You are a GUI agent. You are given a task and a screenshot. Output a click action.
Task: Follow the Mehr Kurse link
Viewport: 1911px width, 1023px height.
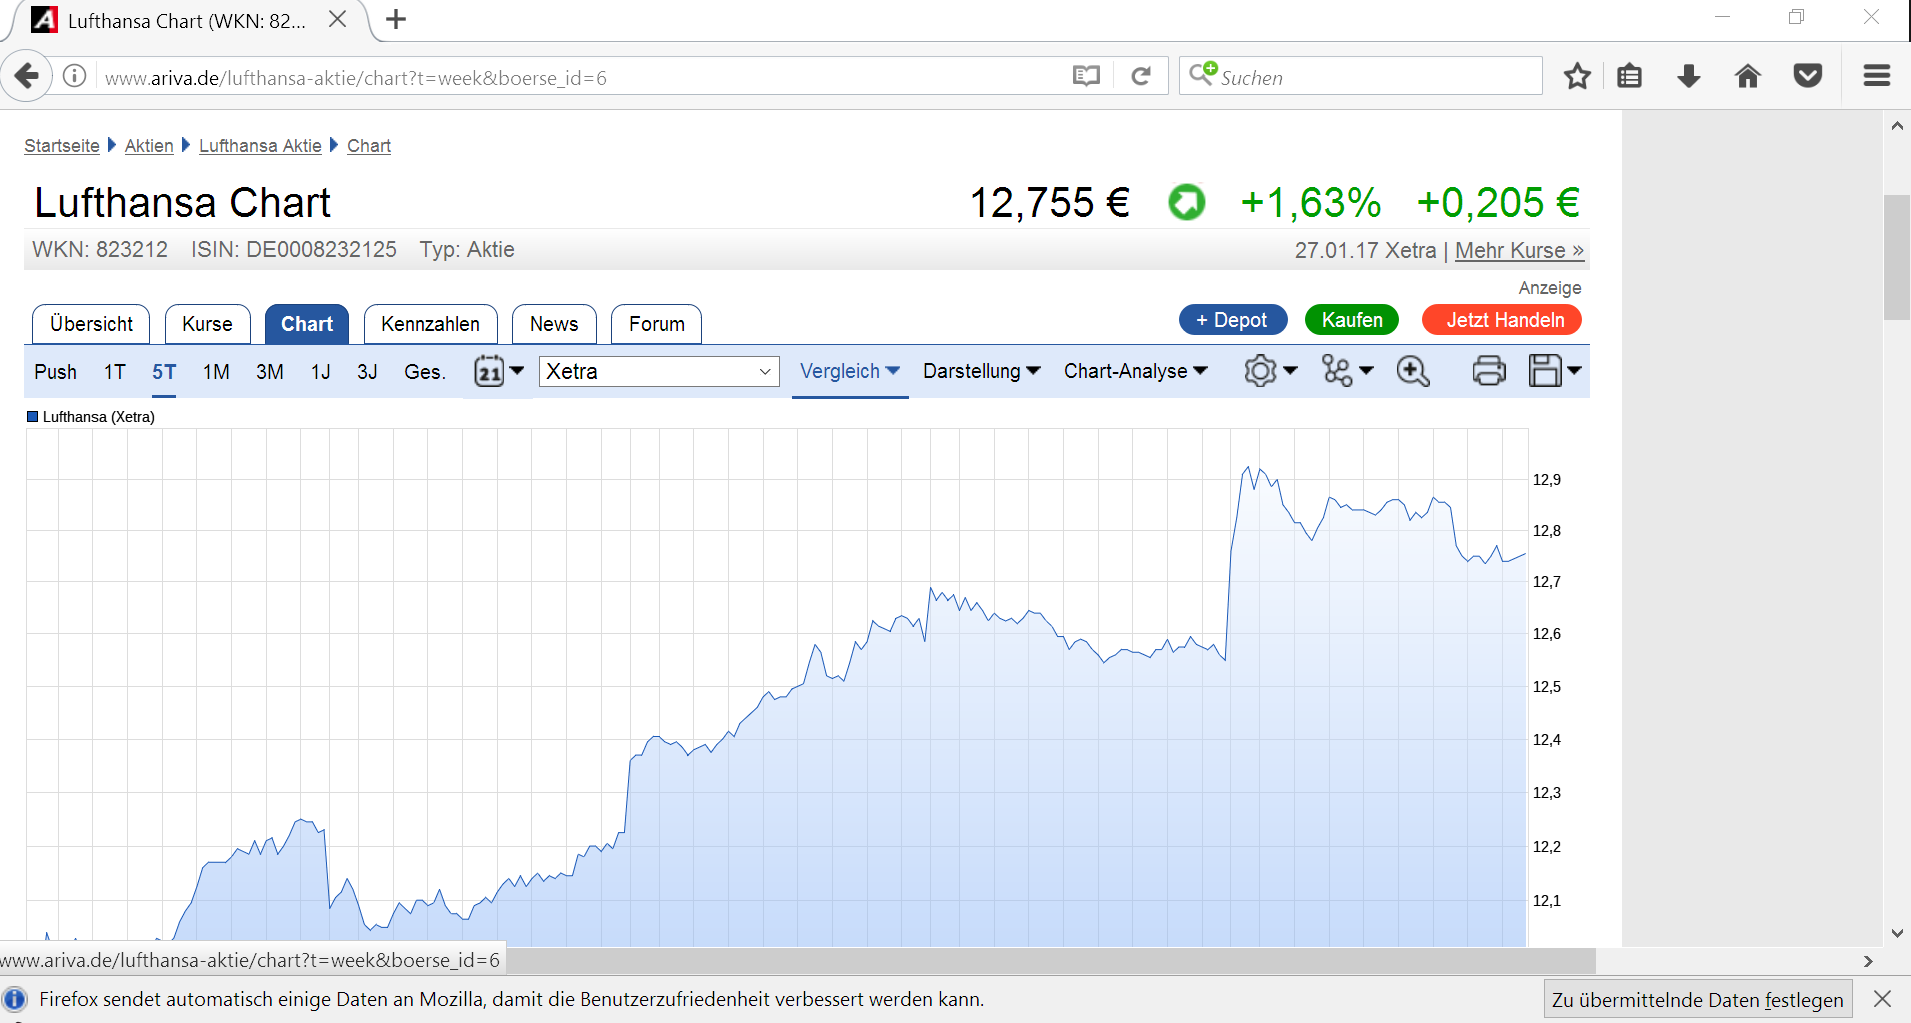click(x=1519, y=250)
